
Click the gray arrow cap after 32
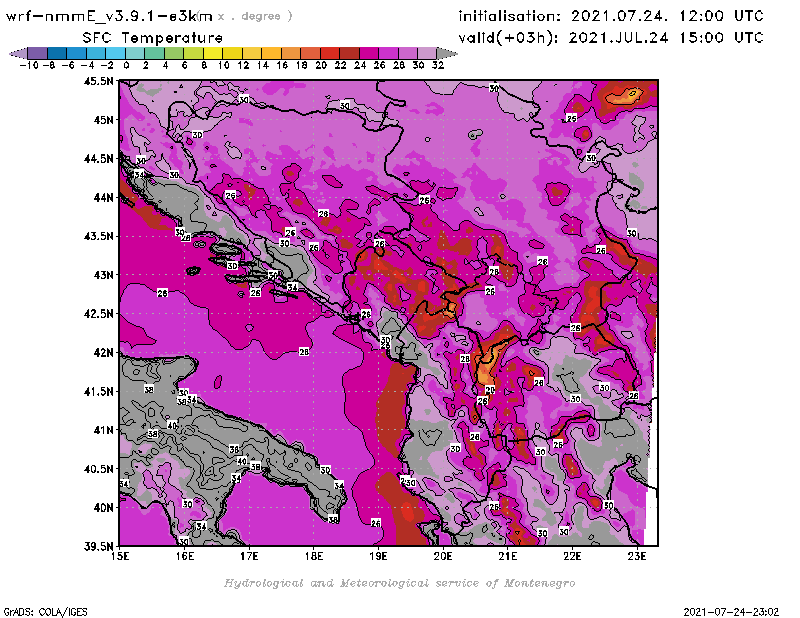446,53
